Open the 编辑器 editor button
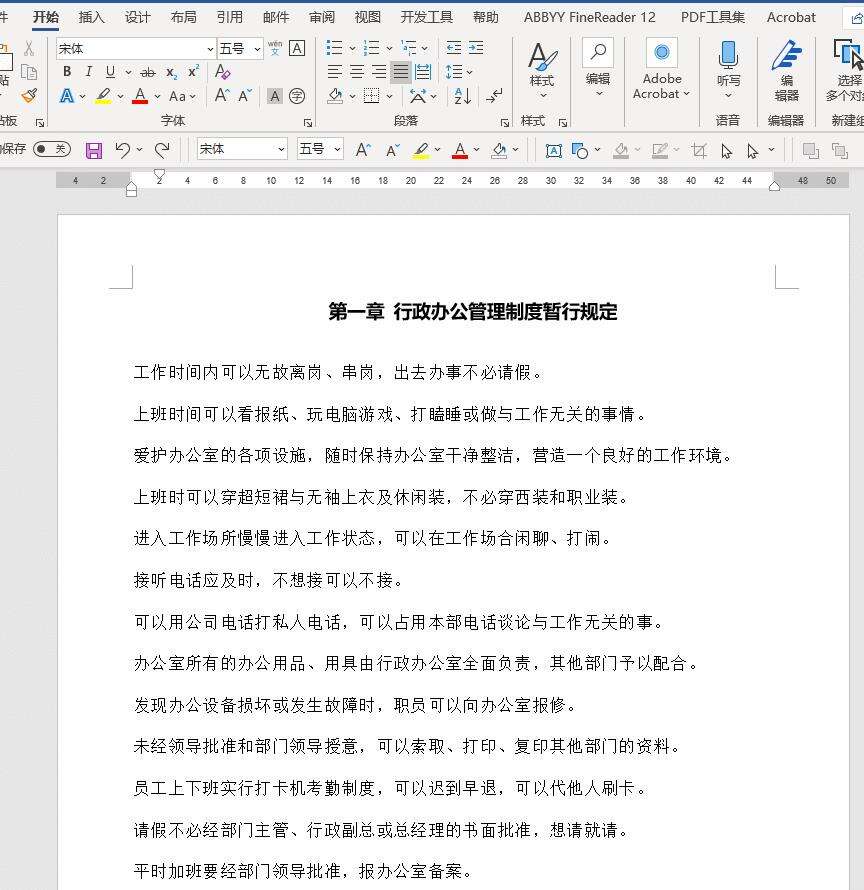This screenshot has width=864, height=890. pyautogui.click(x=786, y=70)
